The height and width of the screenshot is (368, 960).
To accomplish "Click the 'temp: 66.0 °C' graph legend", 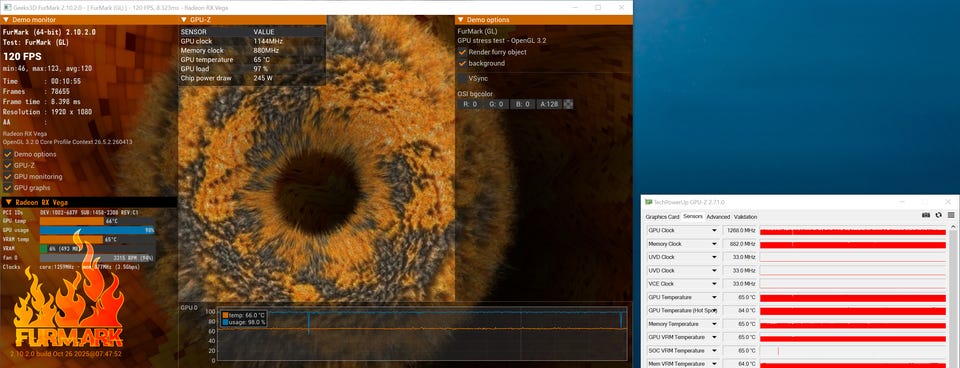I will [244, 315].
